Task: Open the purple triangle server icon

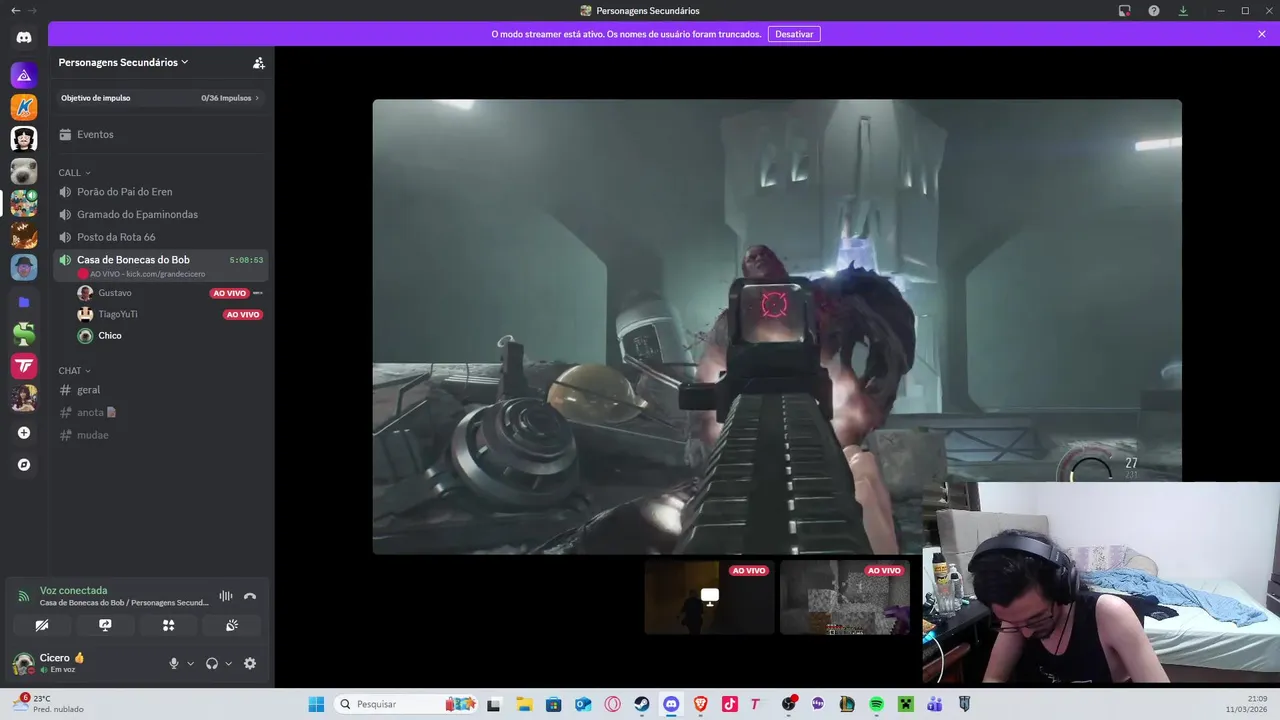Action: [24, 75]
